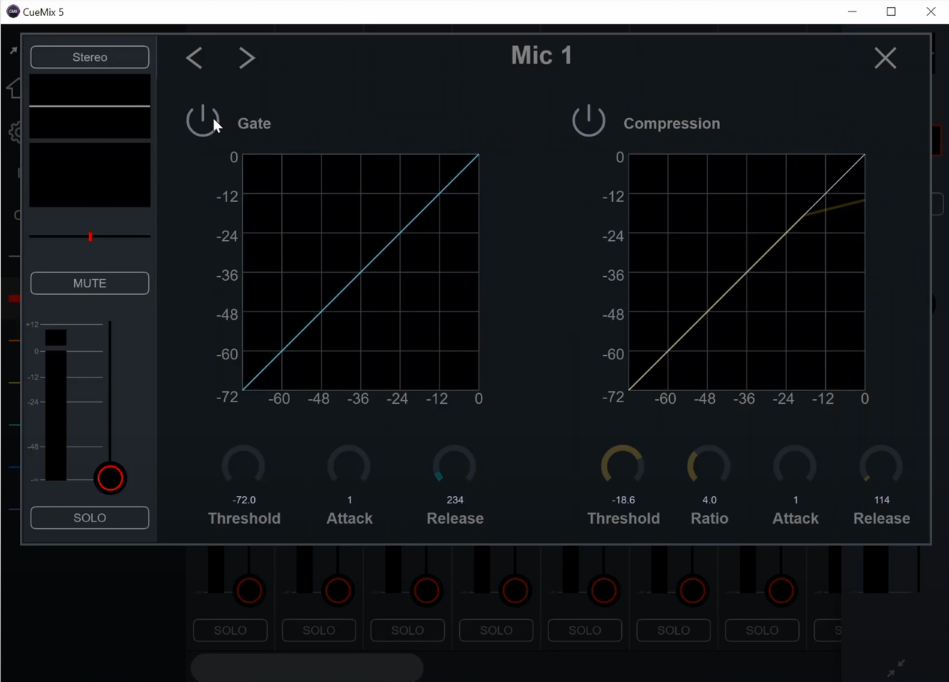949x682 pixels.
Task: Click the red pan slider marker
Action: (90, 237)
